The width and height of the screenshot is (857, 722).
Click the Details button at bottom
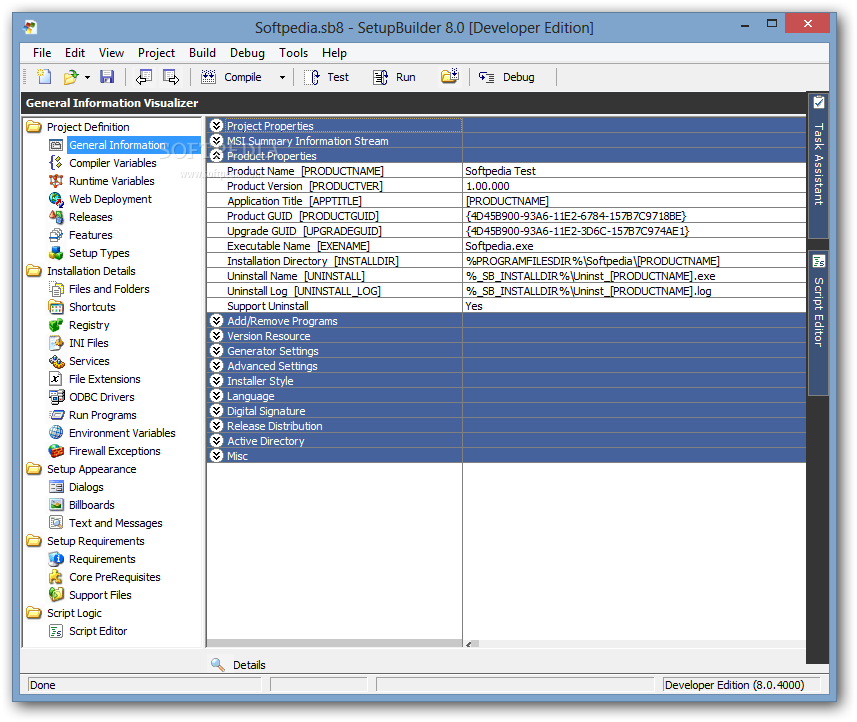click(x=239, y=665)
